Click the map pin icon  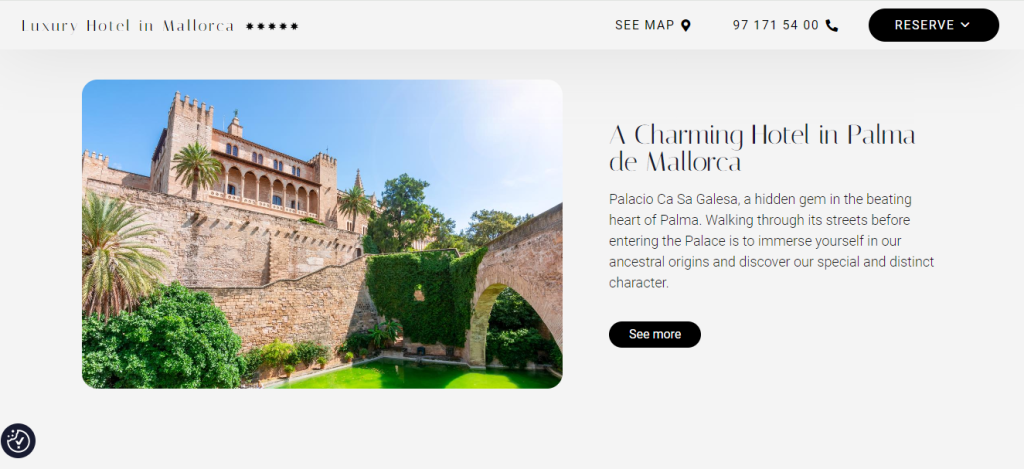point(686,25)
